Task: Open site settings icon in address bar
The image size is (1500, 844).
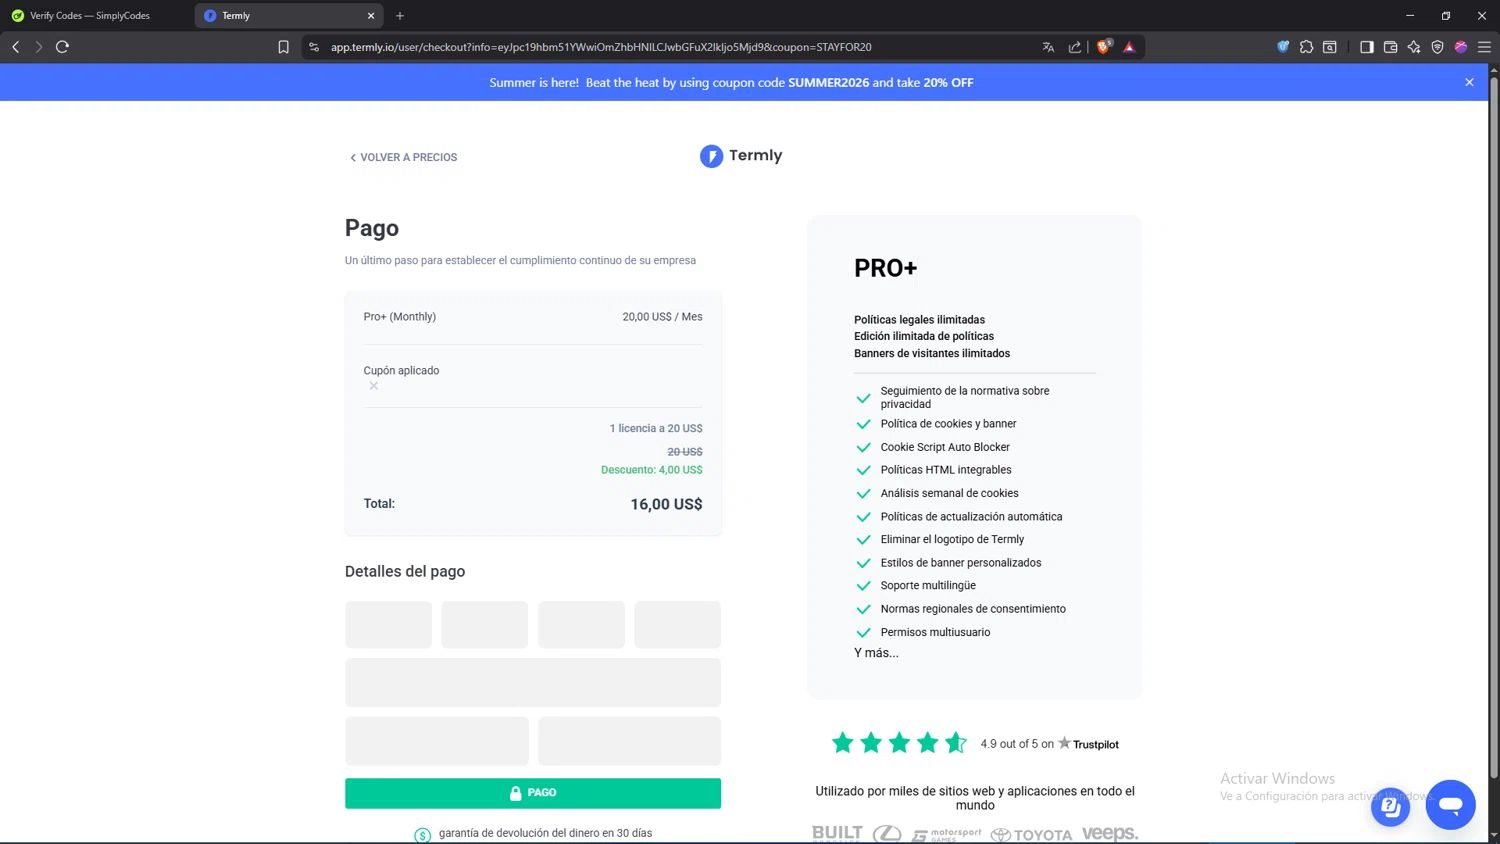Action: click(x=314, y=47)
